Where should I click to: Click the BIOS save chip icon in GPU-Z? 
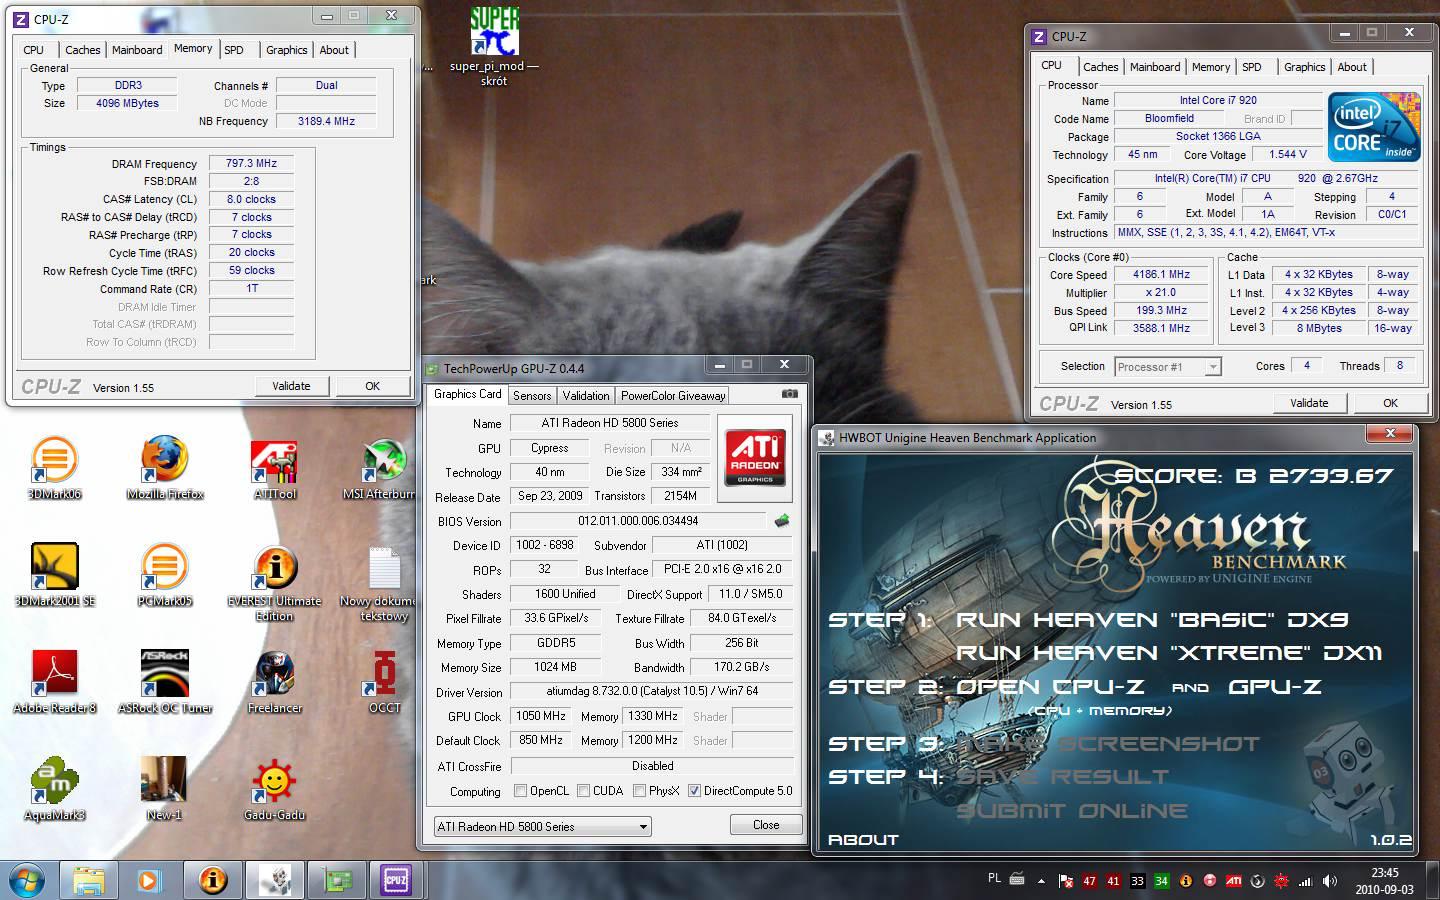click(x=782, y=520)
